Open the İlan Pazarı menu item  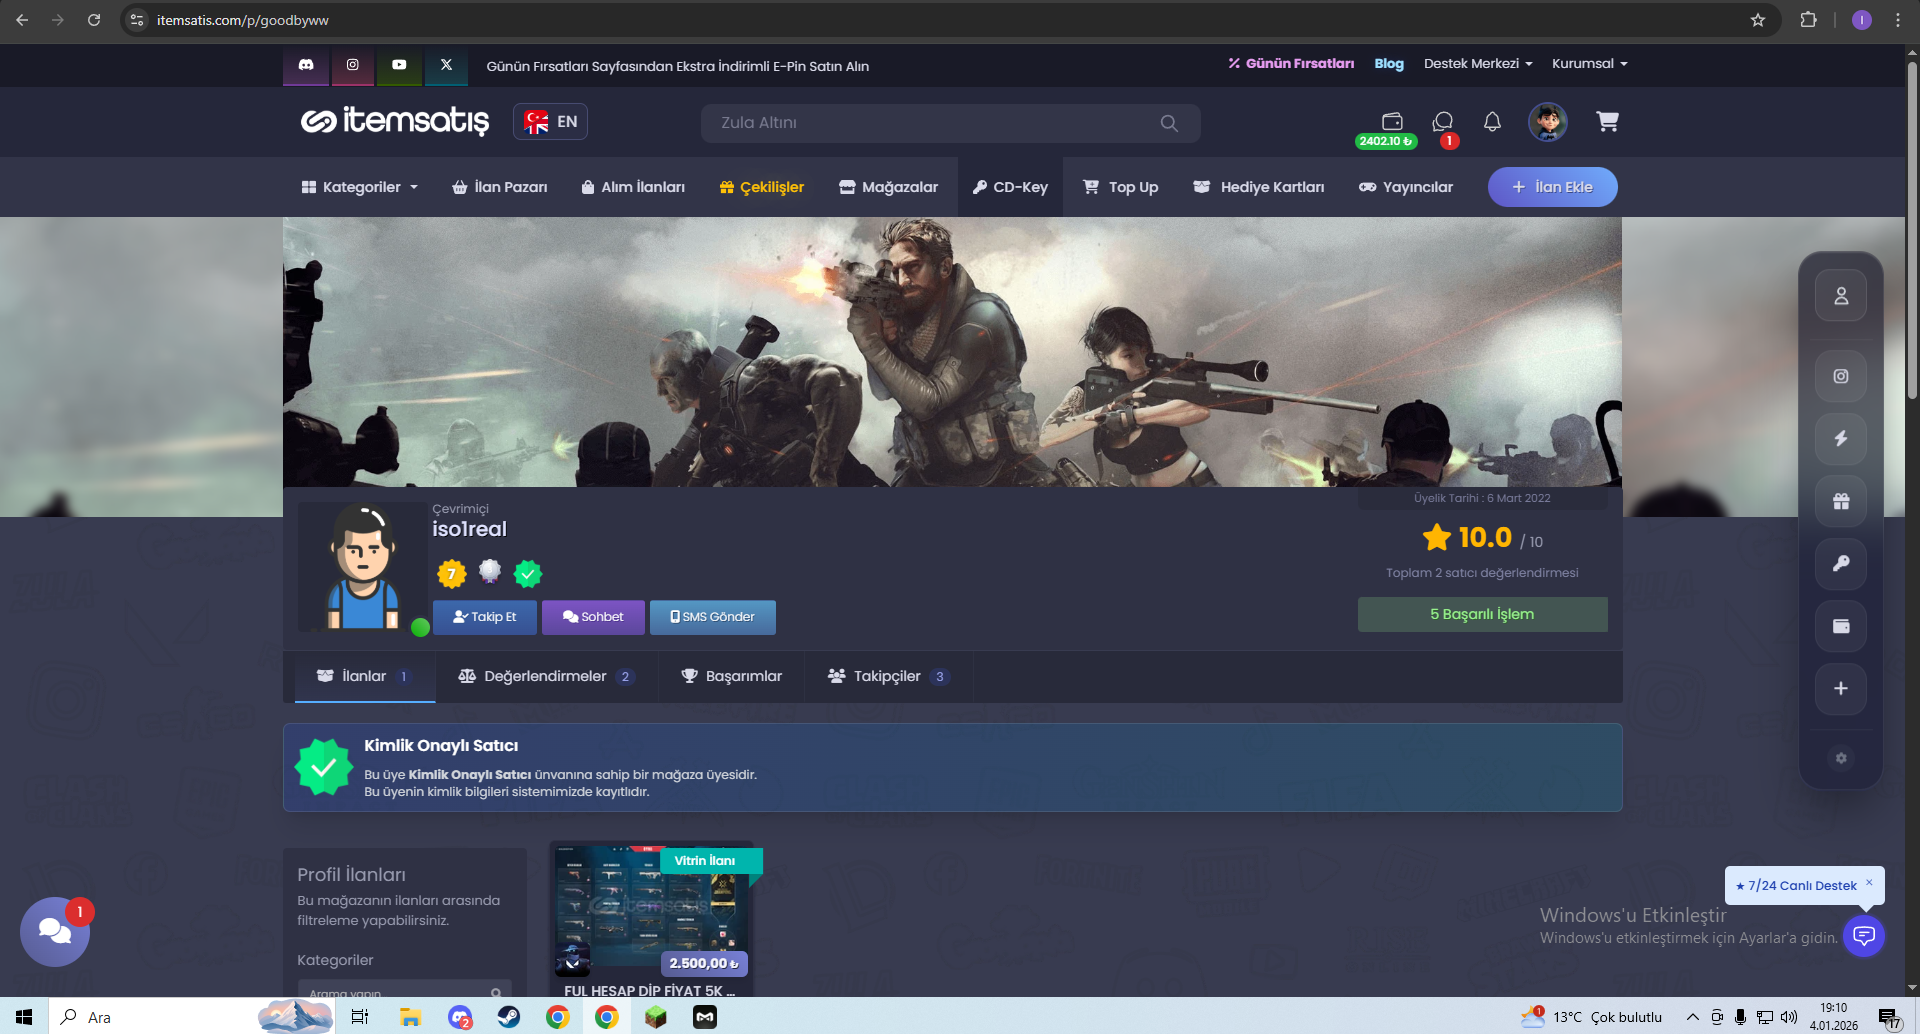500,187
